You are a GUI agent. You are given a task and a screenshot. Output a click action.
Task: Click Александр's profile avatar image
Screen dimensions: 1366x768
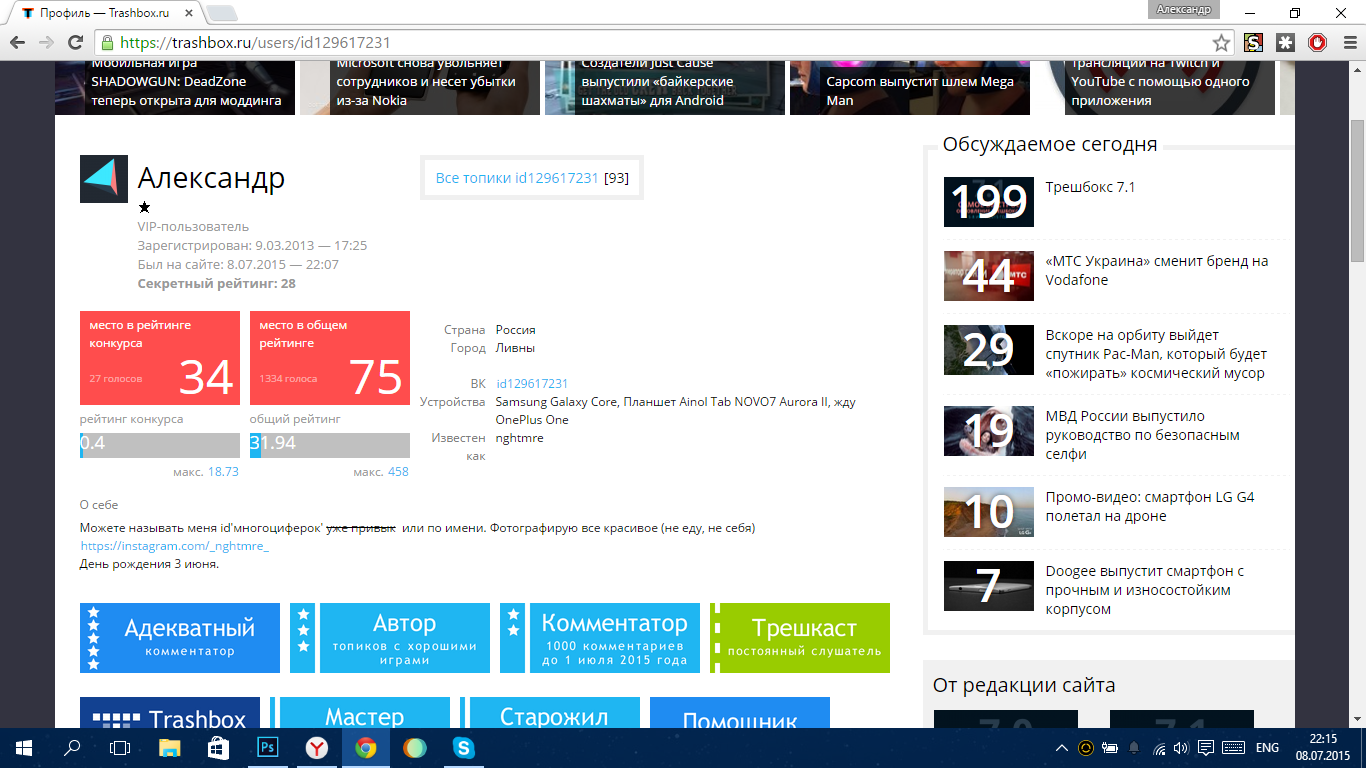(104, 179)
